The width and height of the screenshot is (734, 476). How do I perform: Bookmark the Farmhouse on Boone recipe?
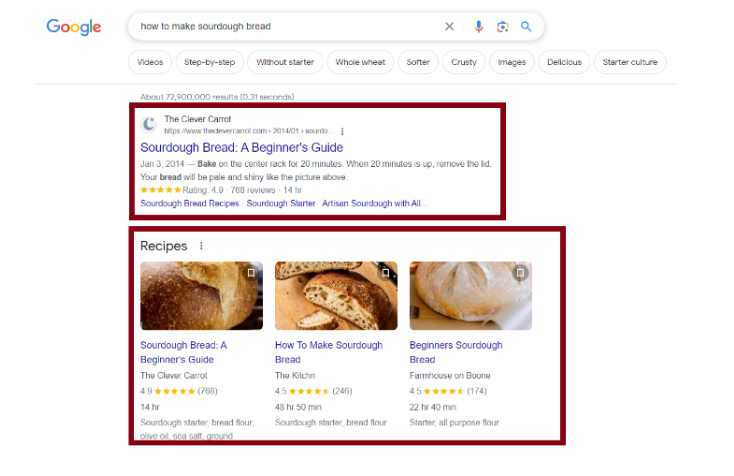coord(520,272)
